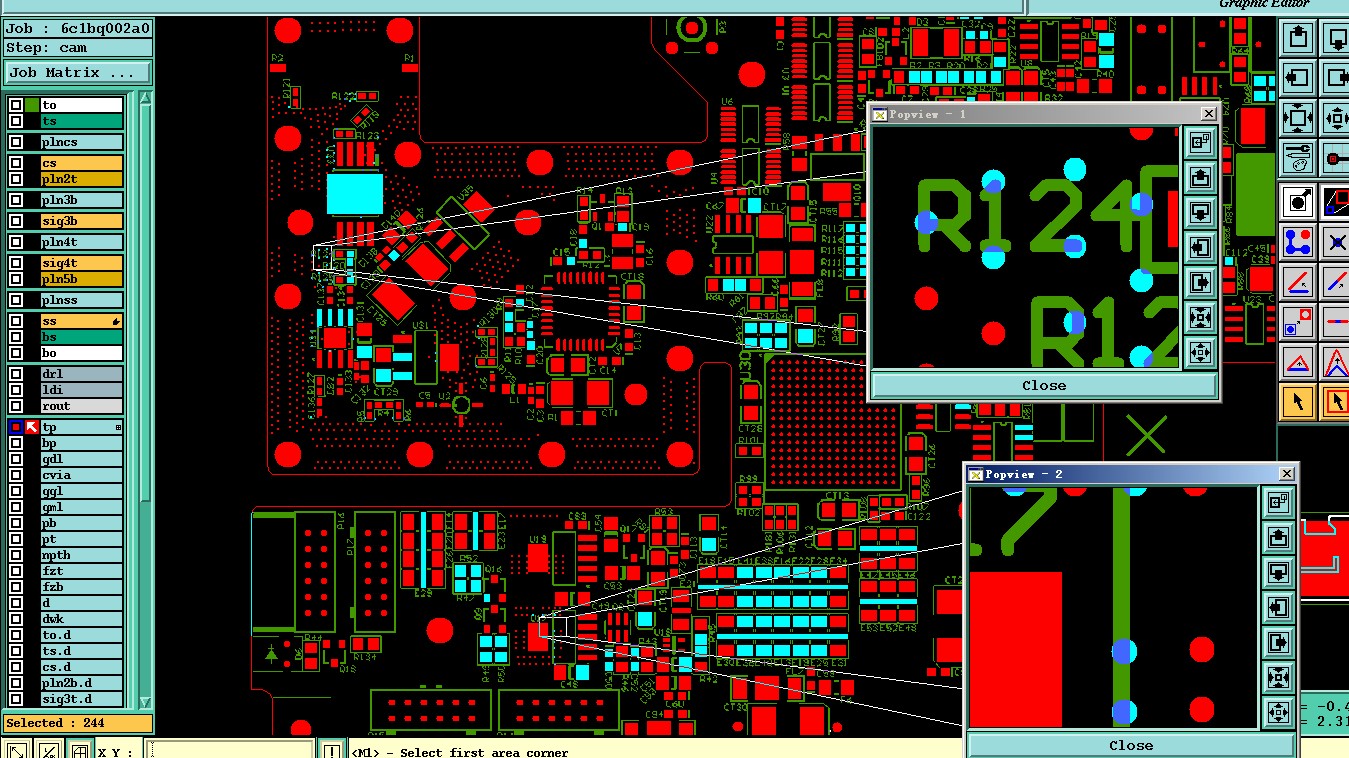
Task: Select the rout layer row
Action: tap(81, 406)
